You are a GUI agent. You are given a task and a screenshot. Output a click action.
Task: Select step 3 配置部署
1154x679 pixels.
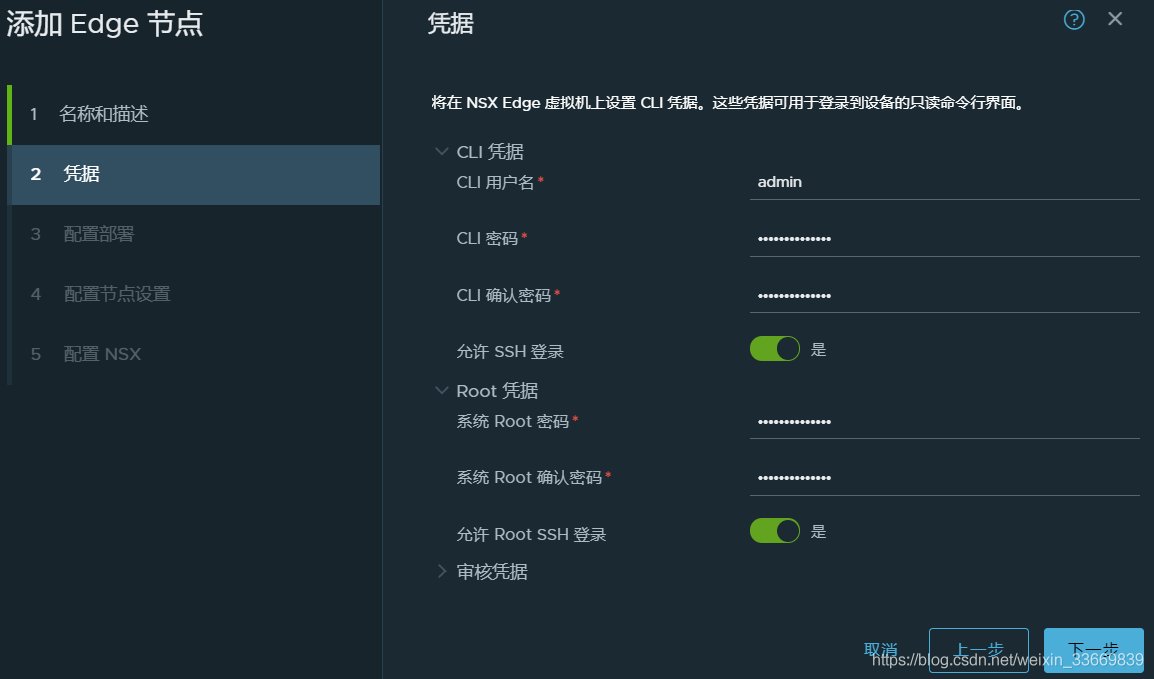coord(194,235)
